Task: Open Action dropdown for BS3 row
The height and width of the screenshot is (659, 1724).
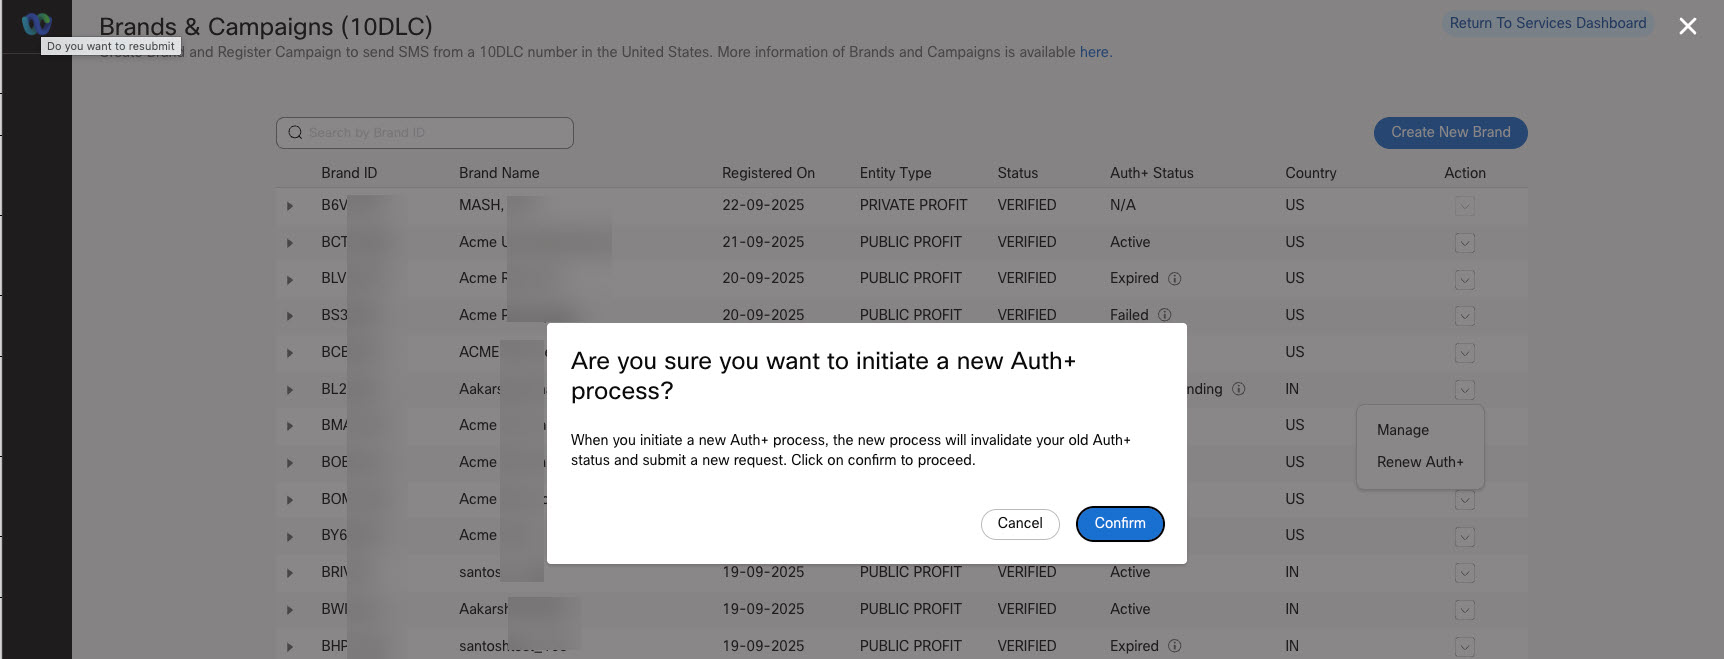Action: 1465,316
